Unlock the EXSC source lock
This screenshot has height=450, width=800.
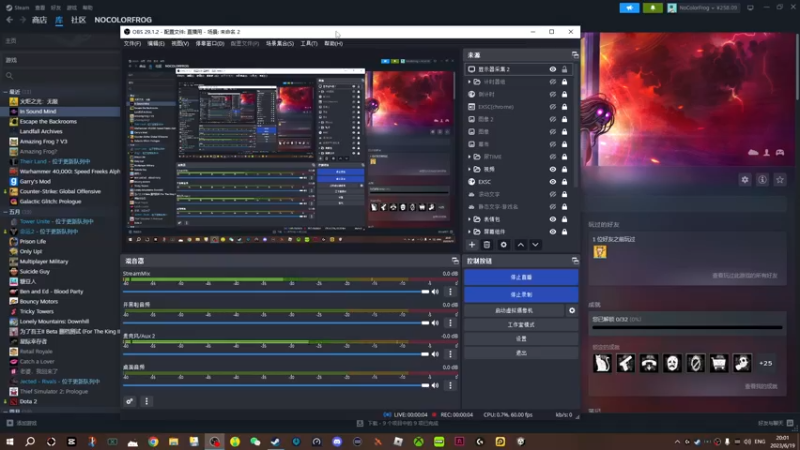click(564, 182)
